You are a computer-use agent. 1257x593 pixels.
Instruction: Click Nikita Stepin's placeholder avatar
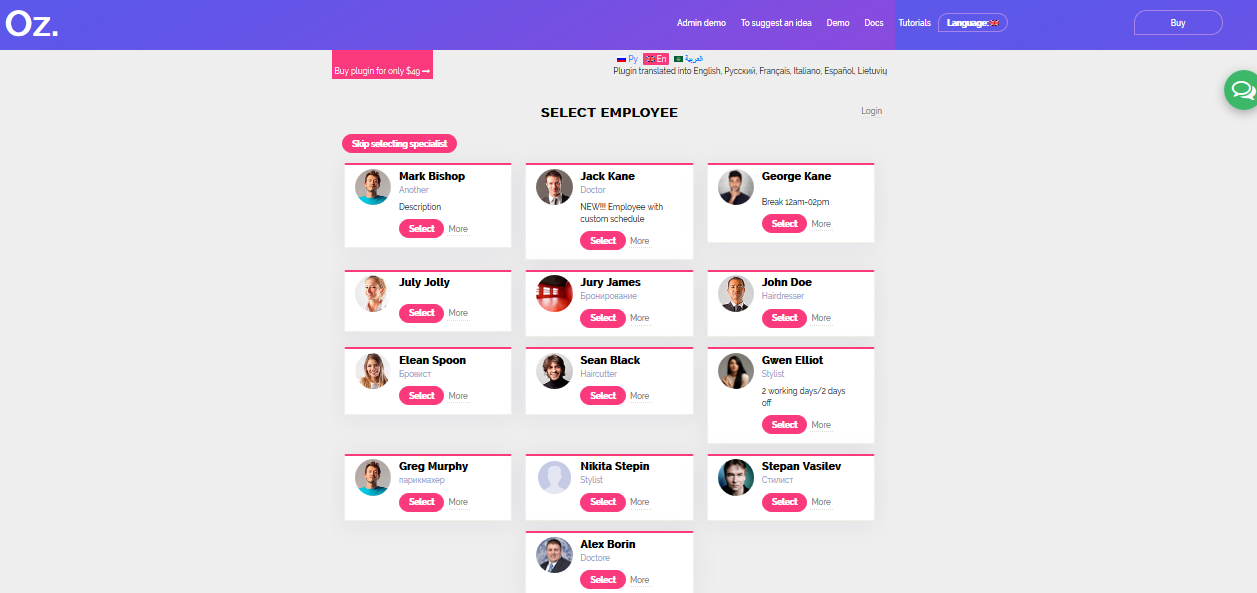pos(554,477)
